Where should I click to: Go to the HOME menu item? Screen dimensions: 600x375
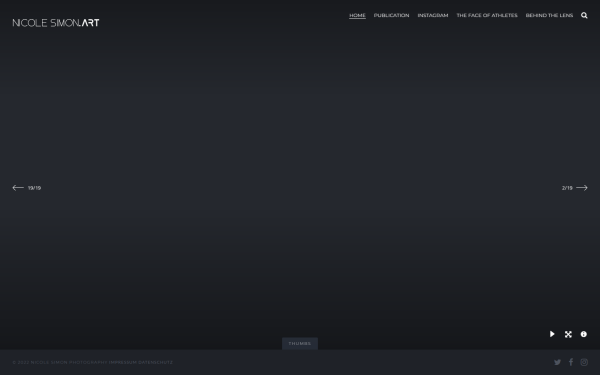tap(357, 15)
